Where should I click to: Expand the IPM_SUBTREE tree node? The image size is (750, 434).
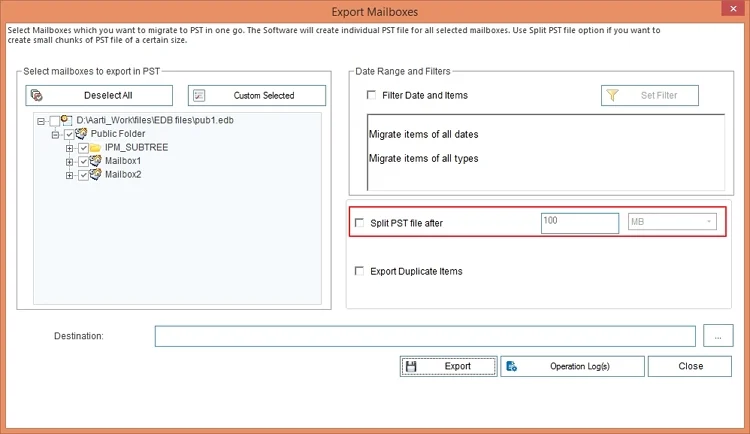pos(70,148)
